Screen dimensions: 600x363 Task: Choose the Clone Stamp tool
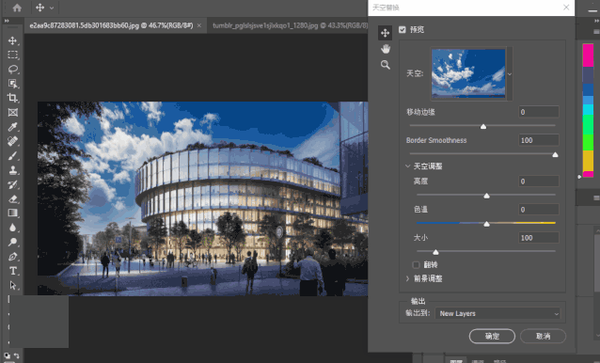coord(13,170)
